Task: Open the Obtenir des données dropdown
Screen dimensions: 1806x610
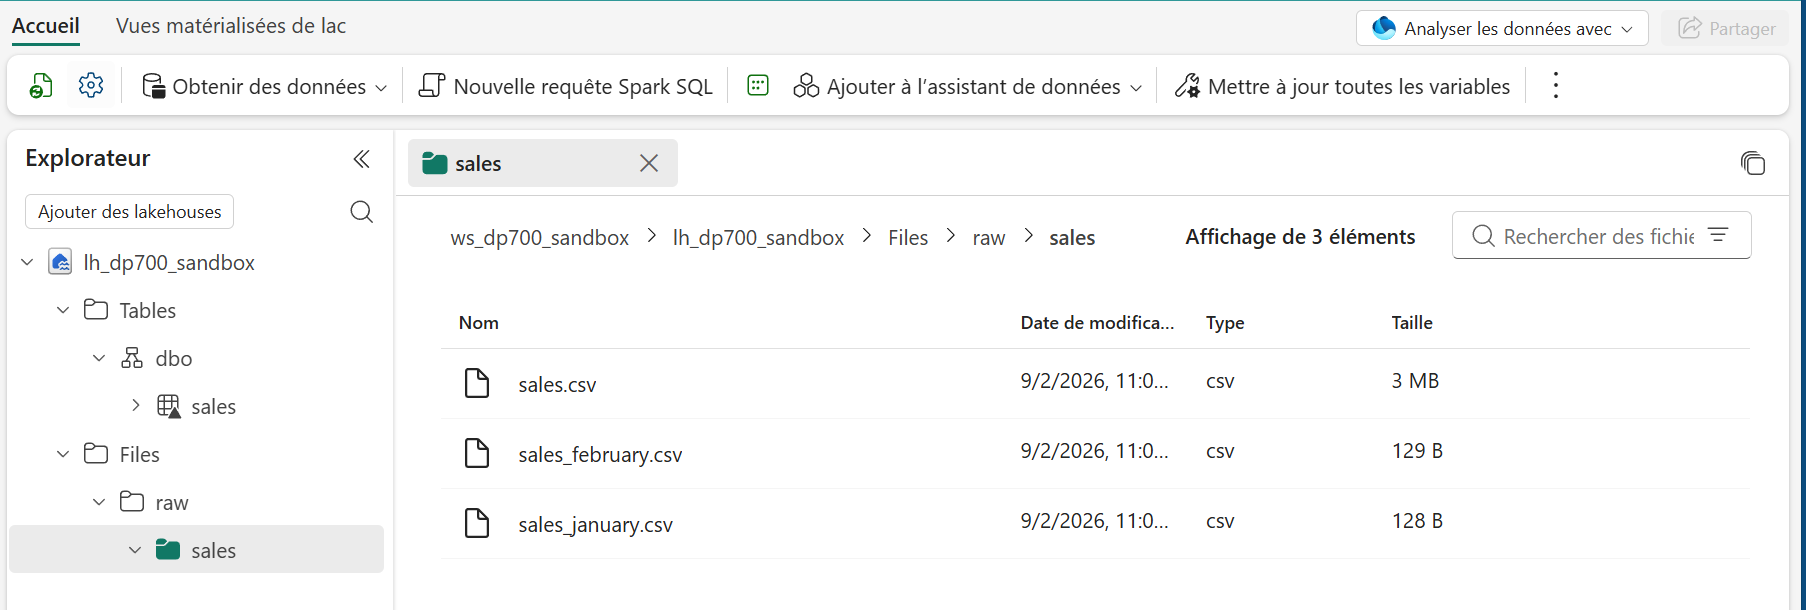Action: (381, 88)
